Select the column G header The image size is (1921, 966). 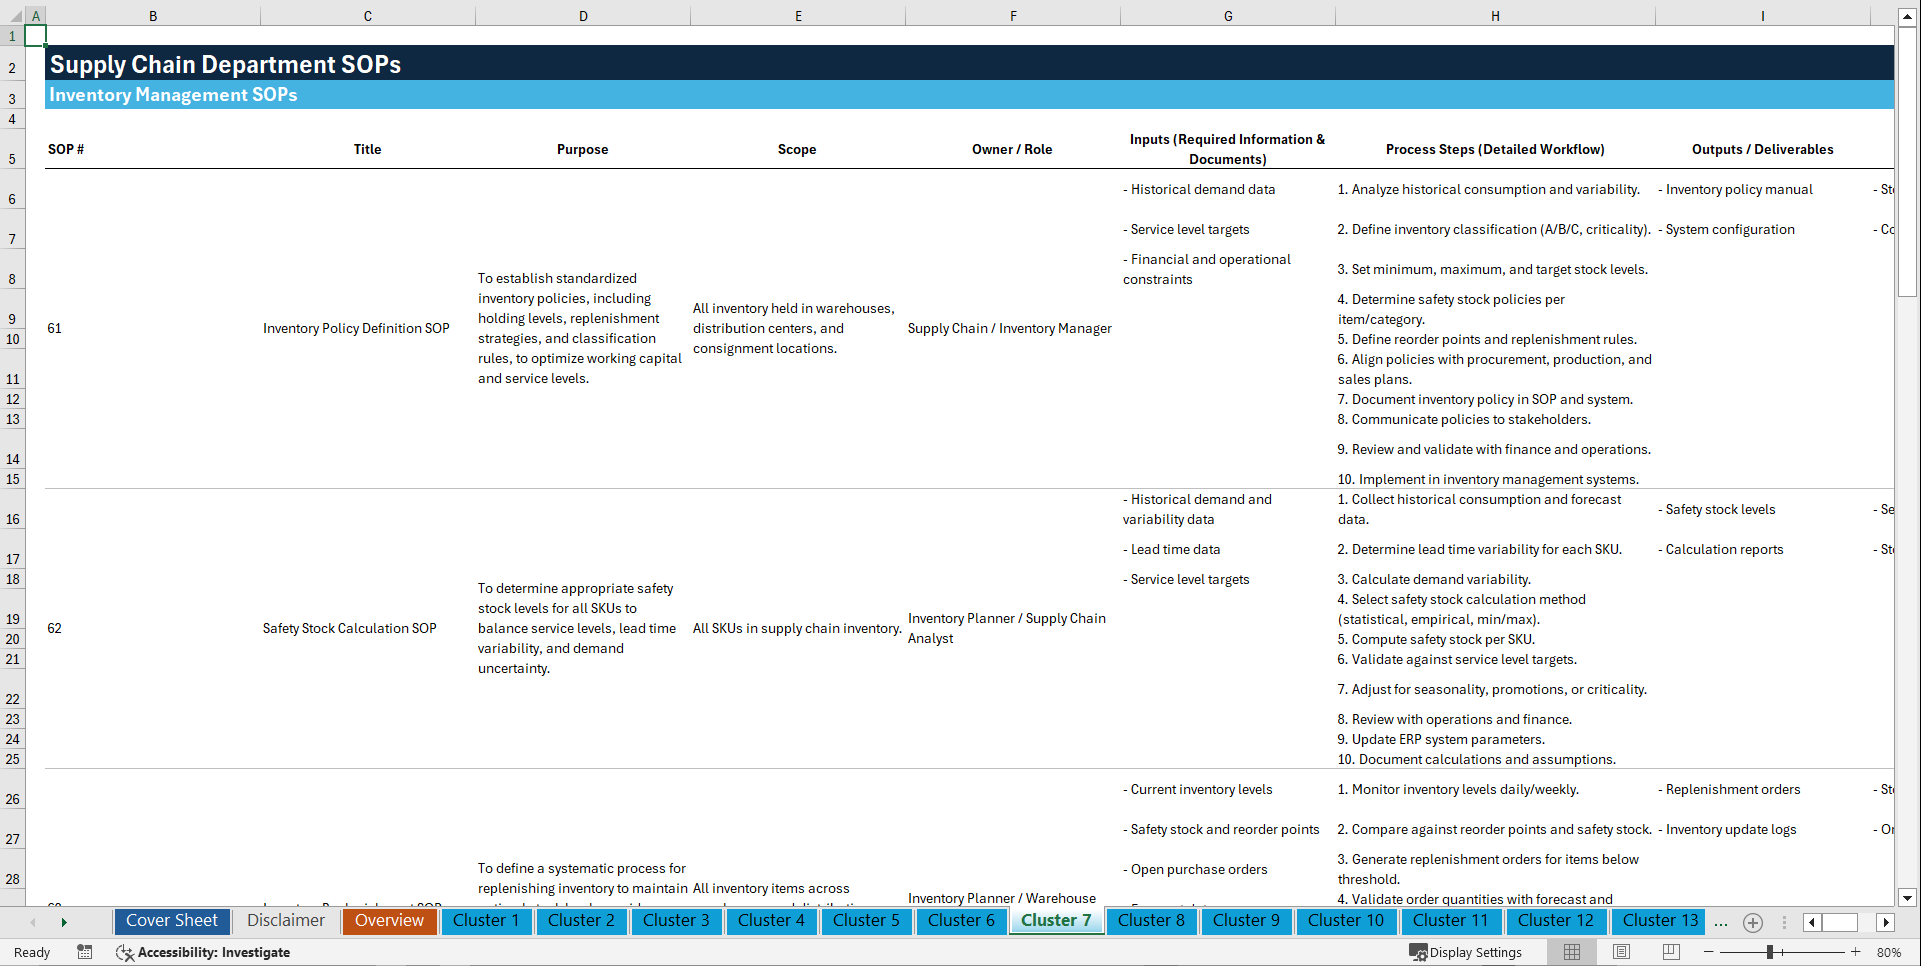pyautogui.click(x=1227, y=15)
